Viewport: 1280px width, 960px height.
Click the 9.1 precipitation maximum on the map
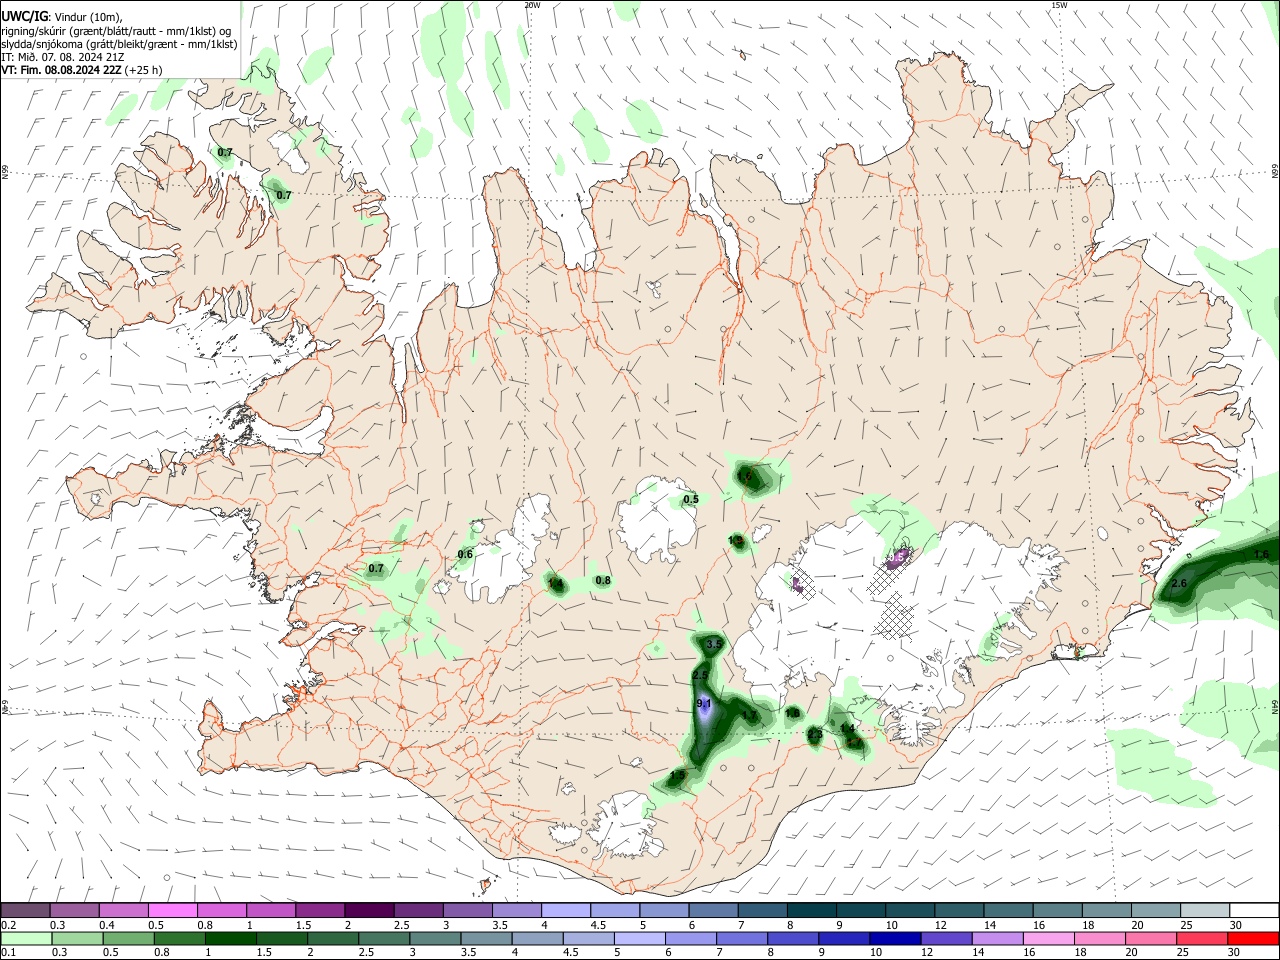[x=703, y=704]
